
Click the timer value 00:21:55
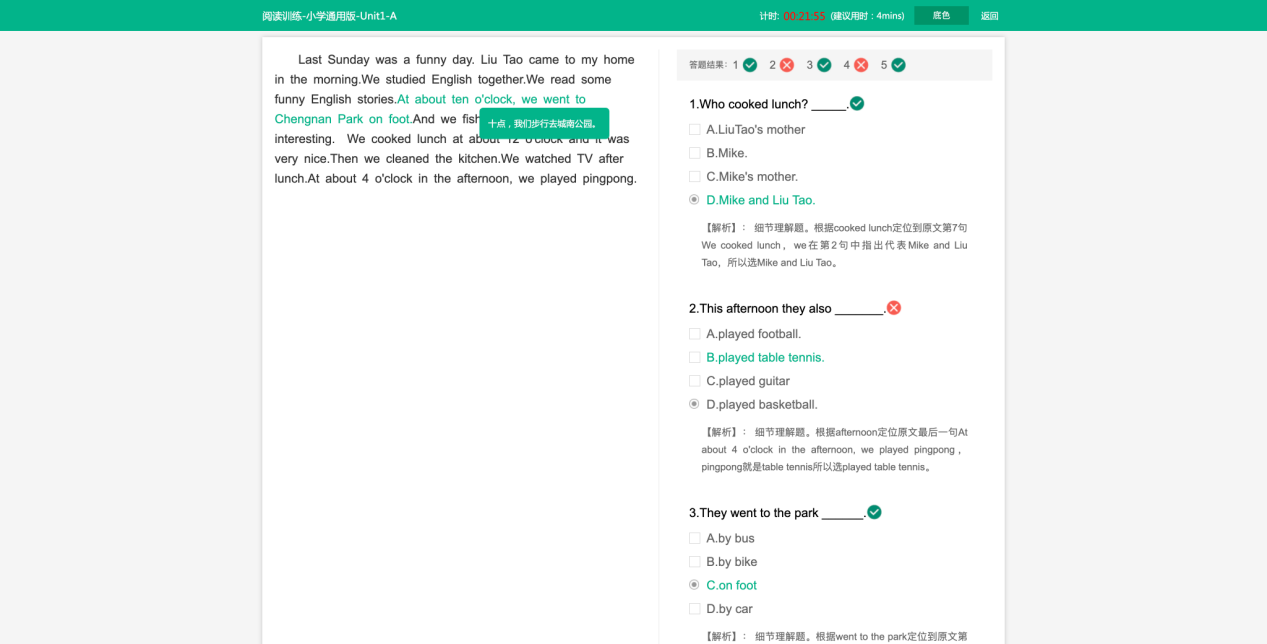(804, 16)
